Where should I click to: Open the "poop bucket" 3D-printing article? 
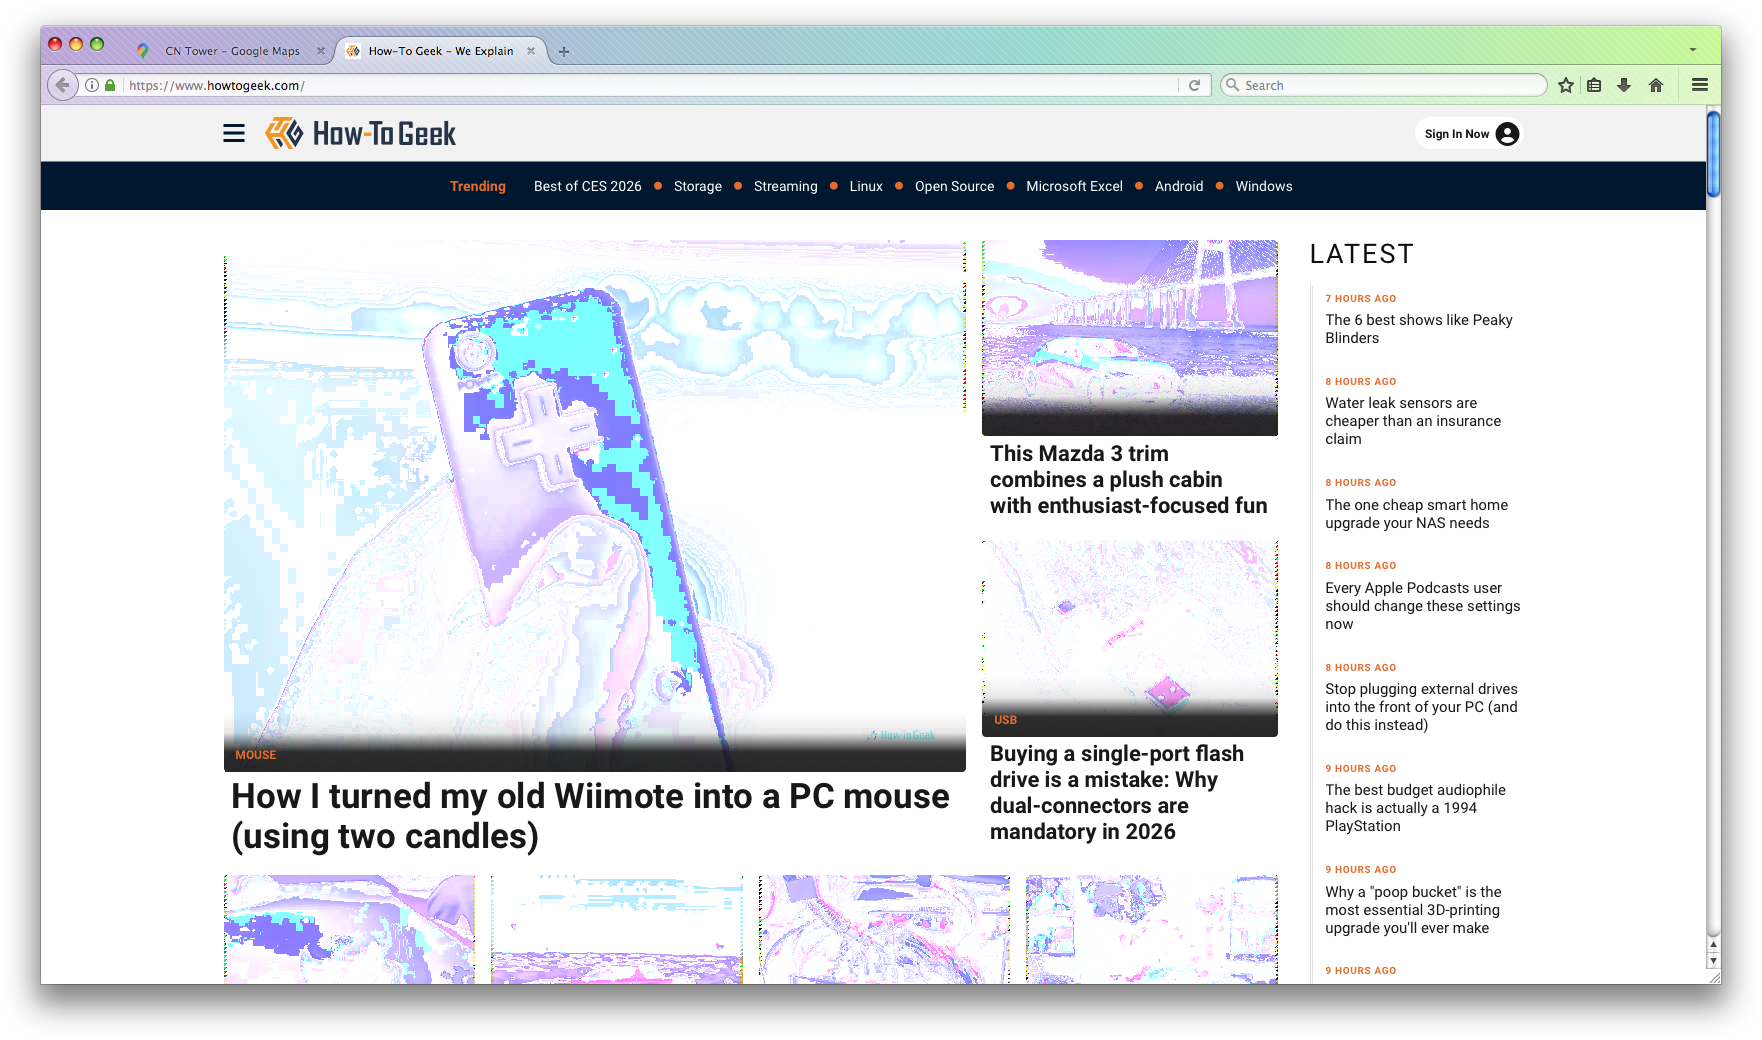click(x=1414, y=910)
